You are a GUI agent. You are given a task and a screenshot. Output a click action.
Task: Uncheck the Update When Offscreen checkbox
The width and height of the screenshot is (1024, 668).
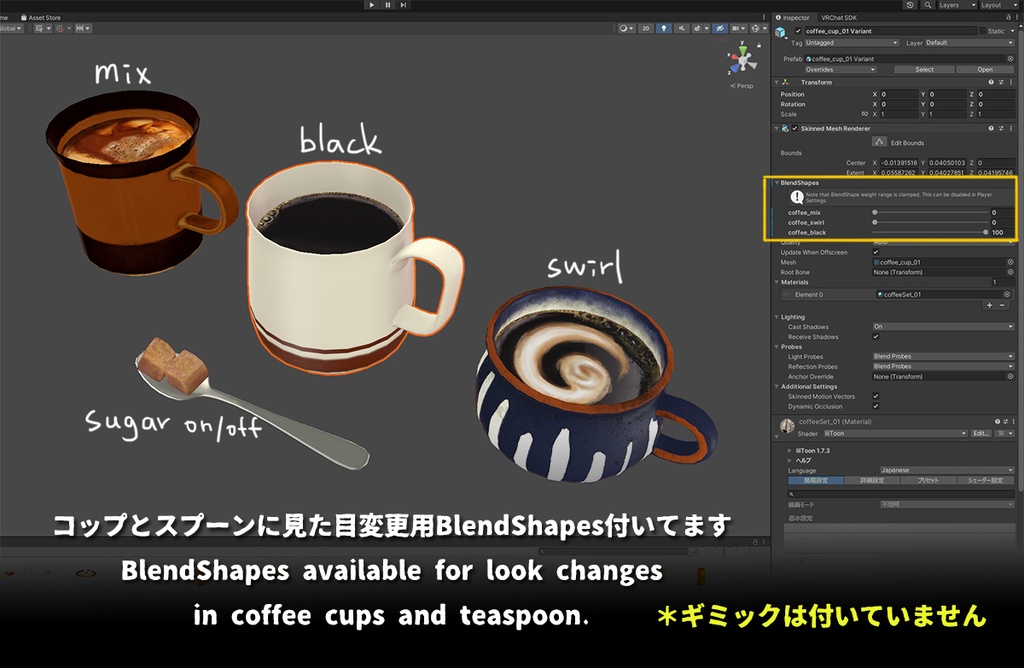tap(875, 253)
